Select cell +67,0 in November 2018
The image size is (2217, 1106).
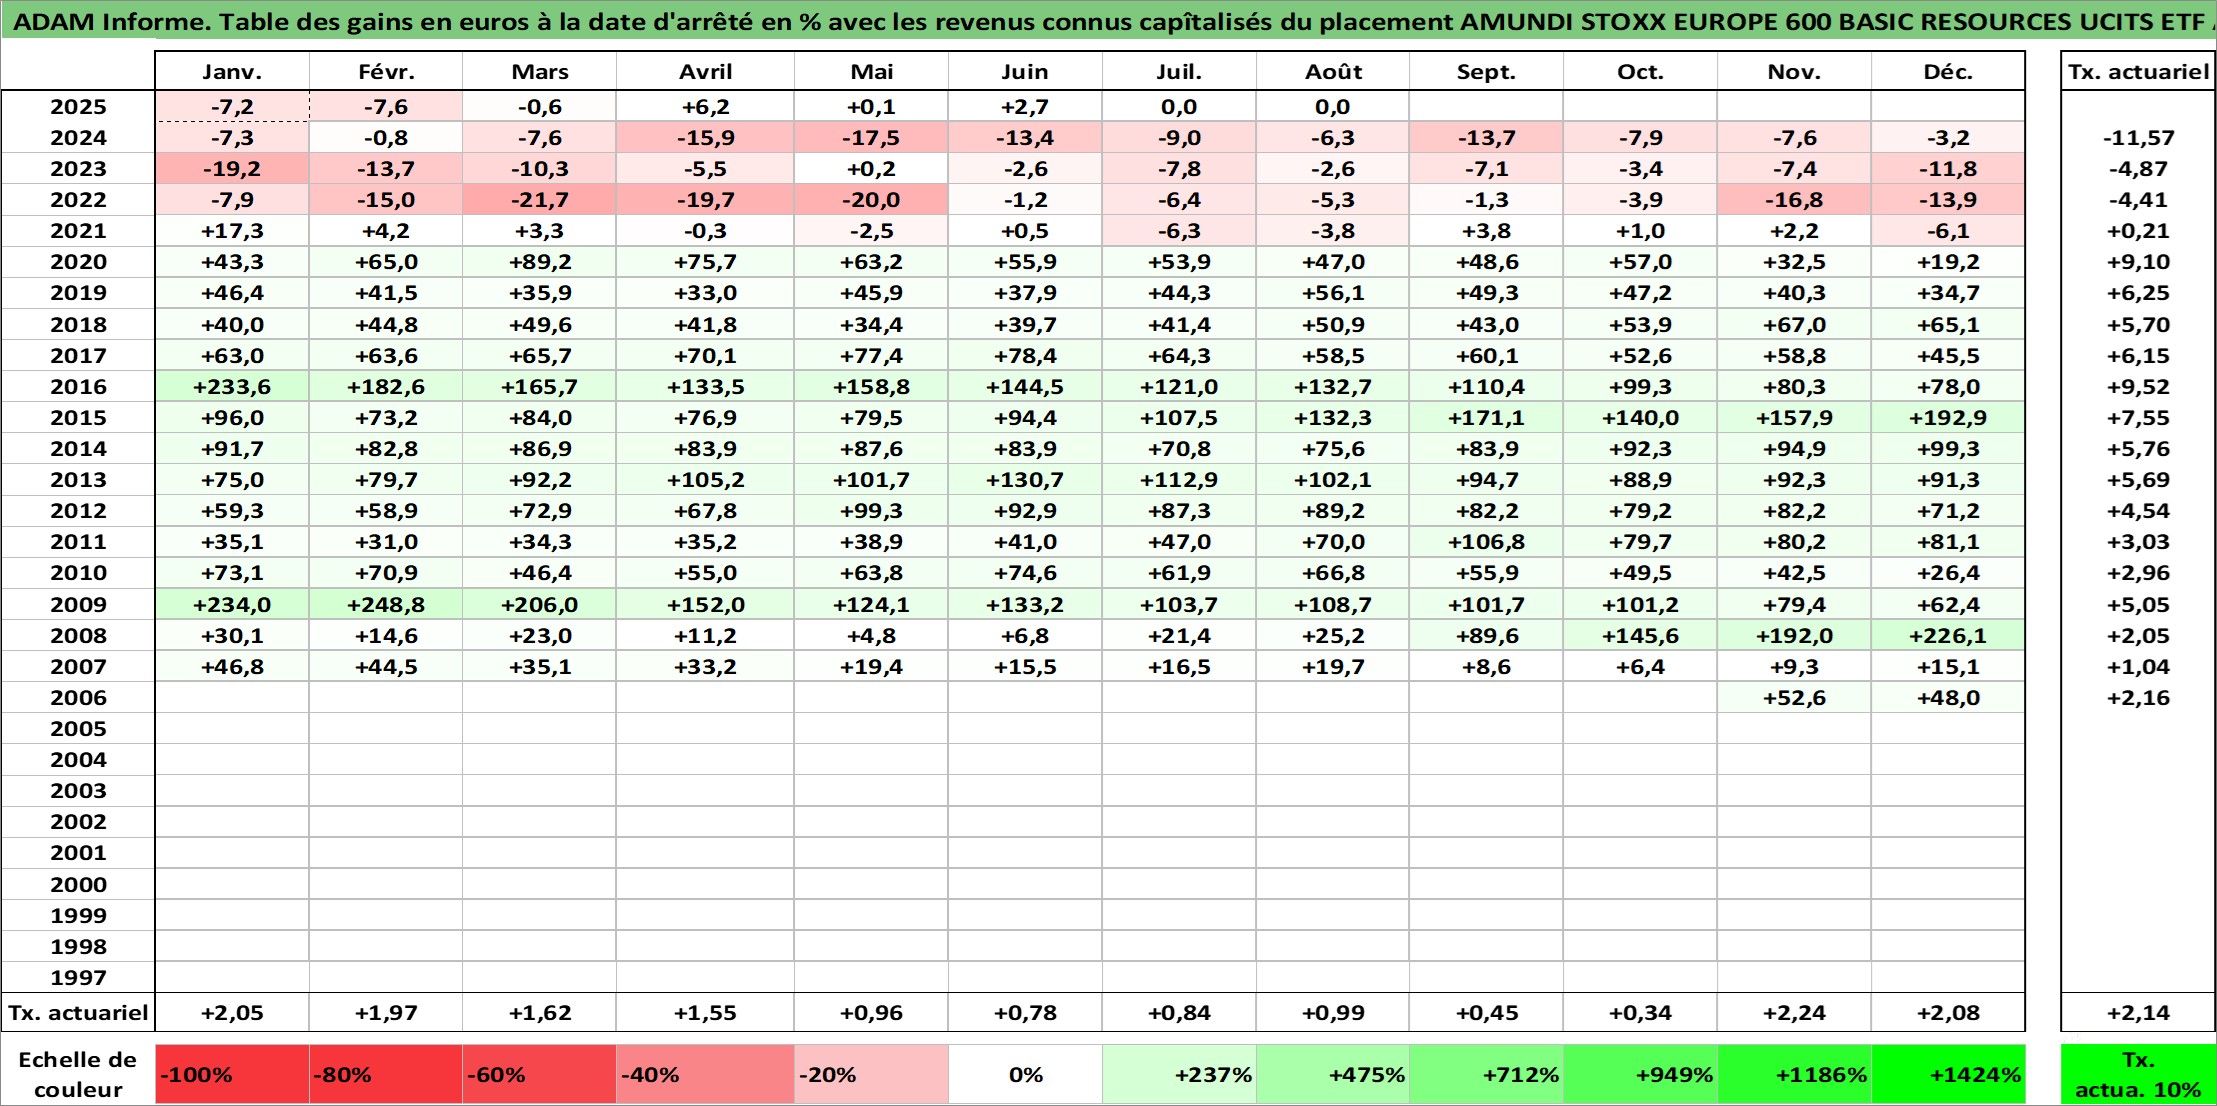coord(1794,325)
